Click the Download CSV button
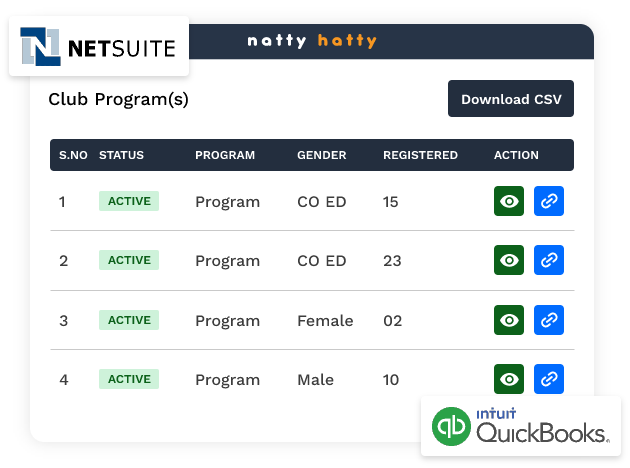The height and width of the screenshot is (468, 630). 510,99
